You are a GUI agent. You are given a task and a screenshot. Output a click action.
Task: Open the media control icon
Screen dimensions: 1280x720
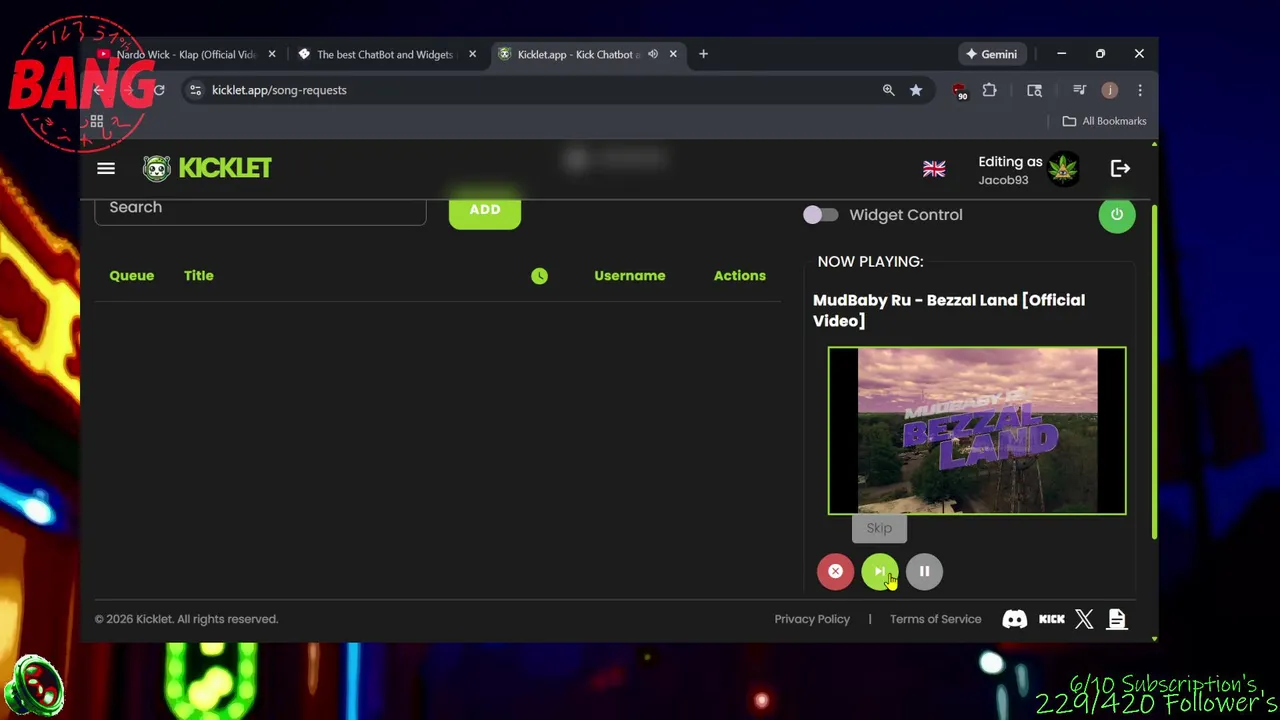point(1079,90)
